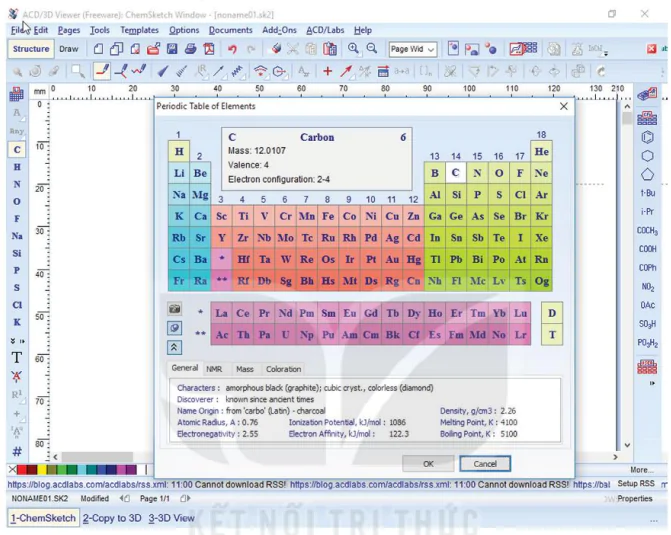This screenshot has height=535, width=671.
Task: Select Deuterium D cell in dialog
Action: [552, 313]
